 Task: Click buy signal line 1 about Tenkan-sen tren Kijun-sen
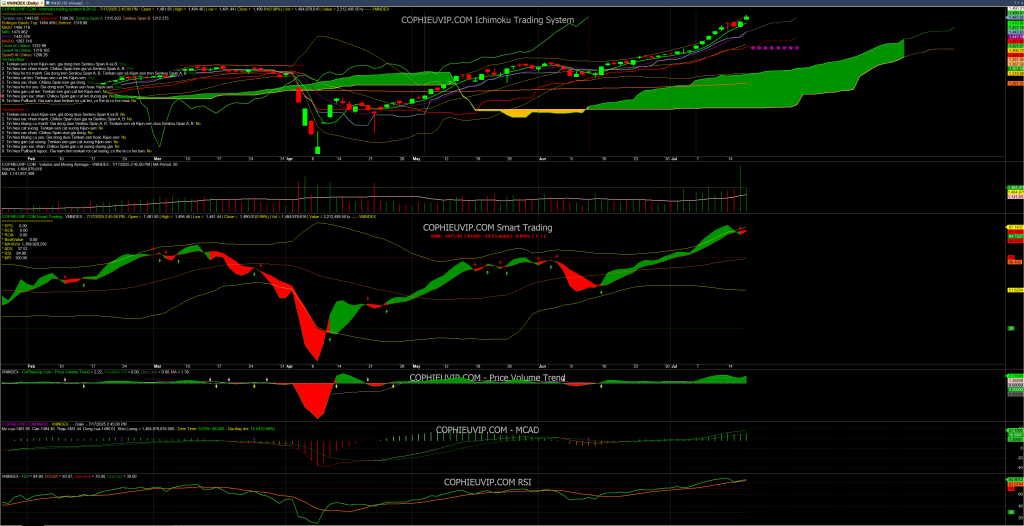point(64,64)
